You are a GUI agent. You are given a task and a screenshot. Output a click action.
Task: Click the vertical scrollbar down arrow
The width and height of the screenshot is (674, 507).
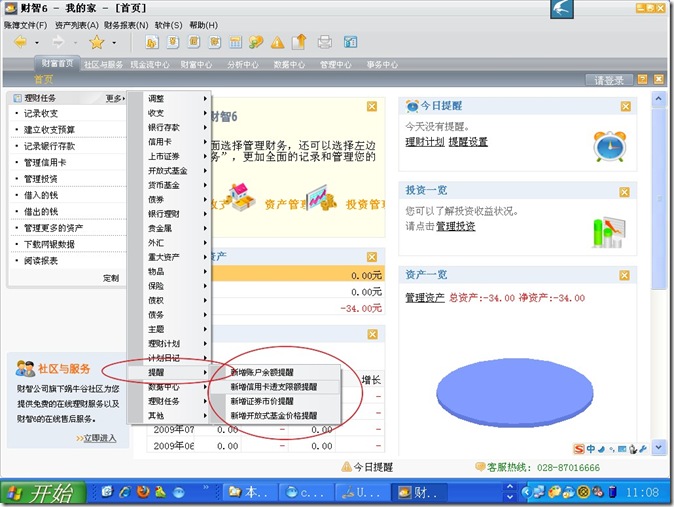pyautogui.click(x=659, y=448)
